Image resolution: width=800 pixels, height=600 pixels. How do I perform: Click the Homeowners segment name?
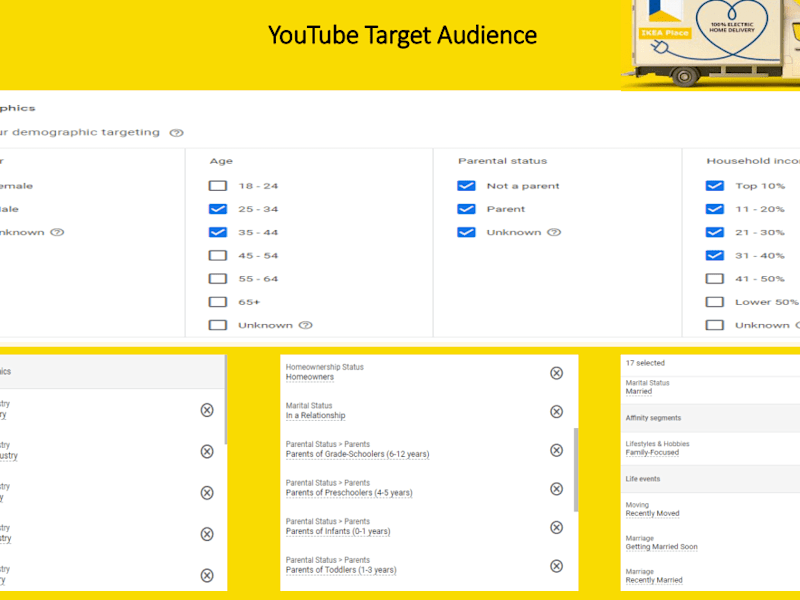[x=310, y=377]
